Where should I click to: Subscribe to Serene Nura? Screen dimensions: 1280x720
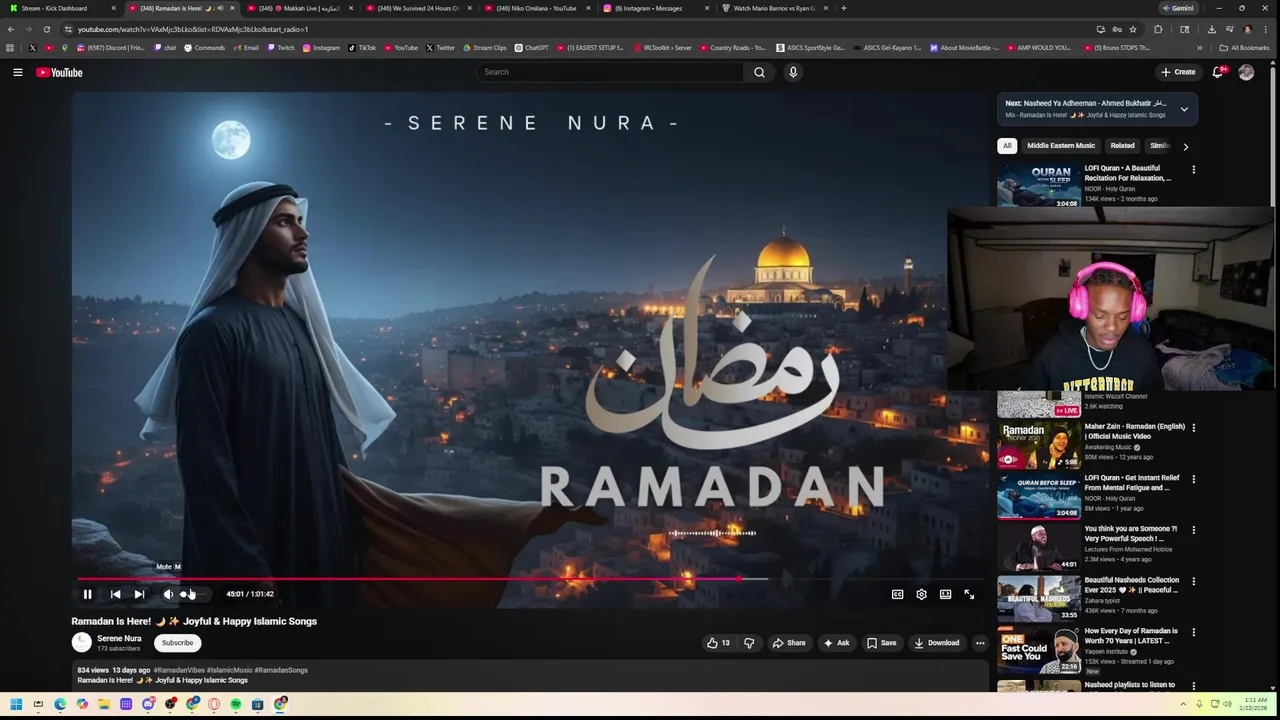(177, 643)
